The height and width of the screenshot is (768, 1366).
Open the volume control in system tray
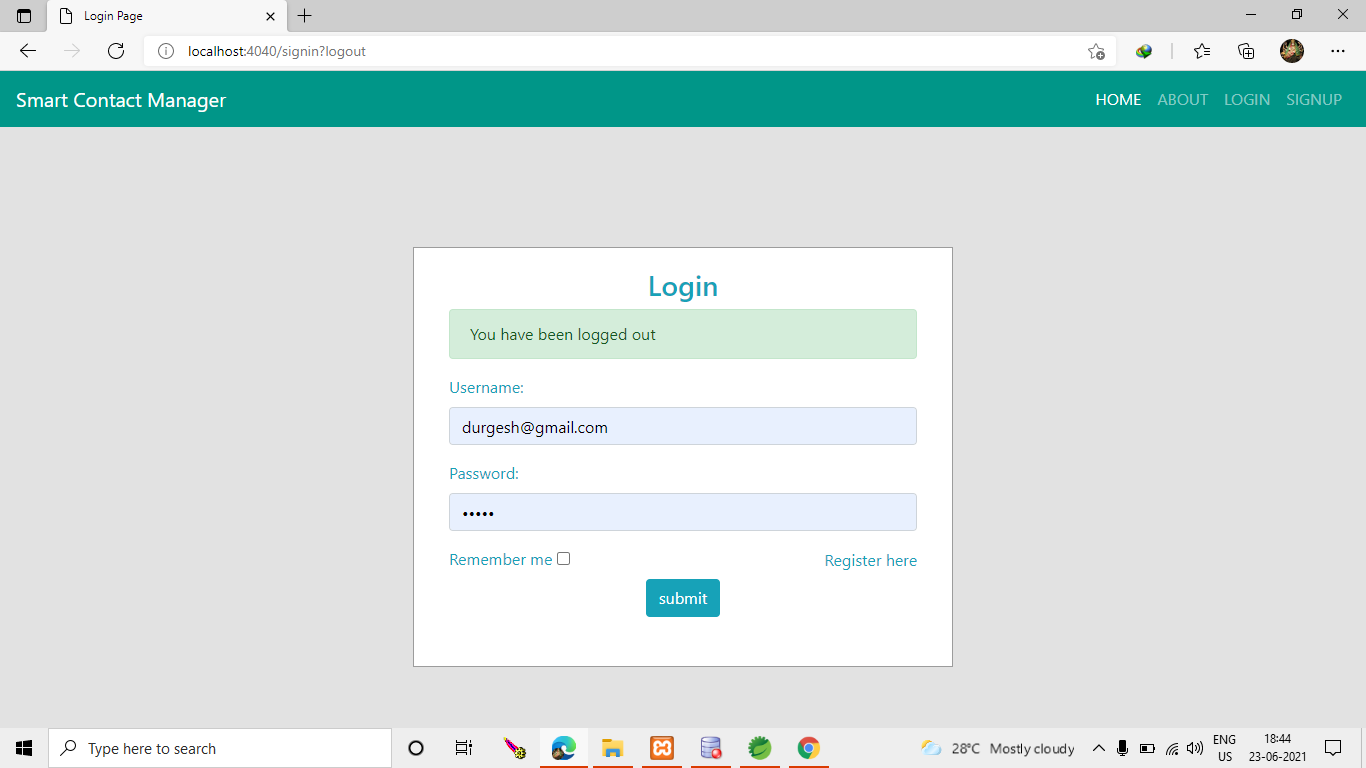pos(1195,747)
